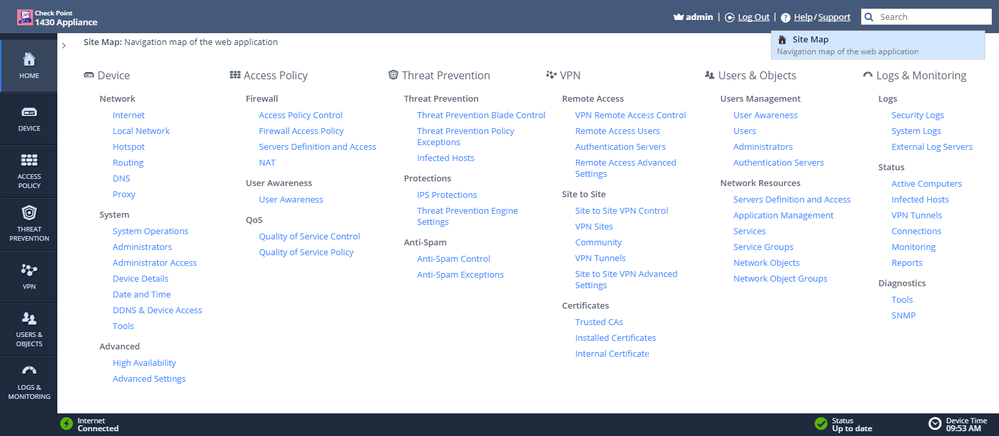Click inside the Search field

926,17
